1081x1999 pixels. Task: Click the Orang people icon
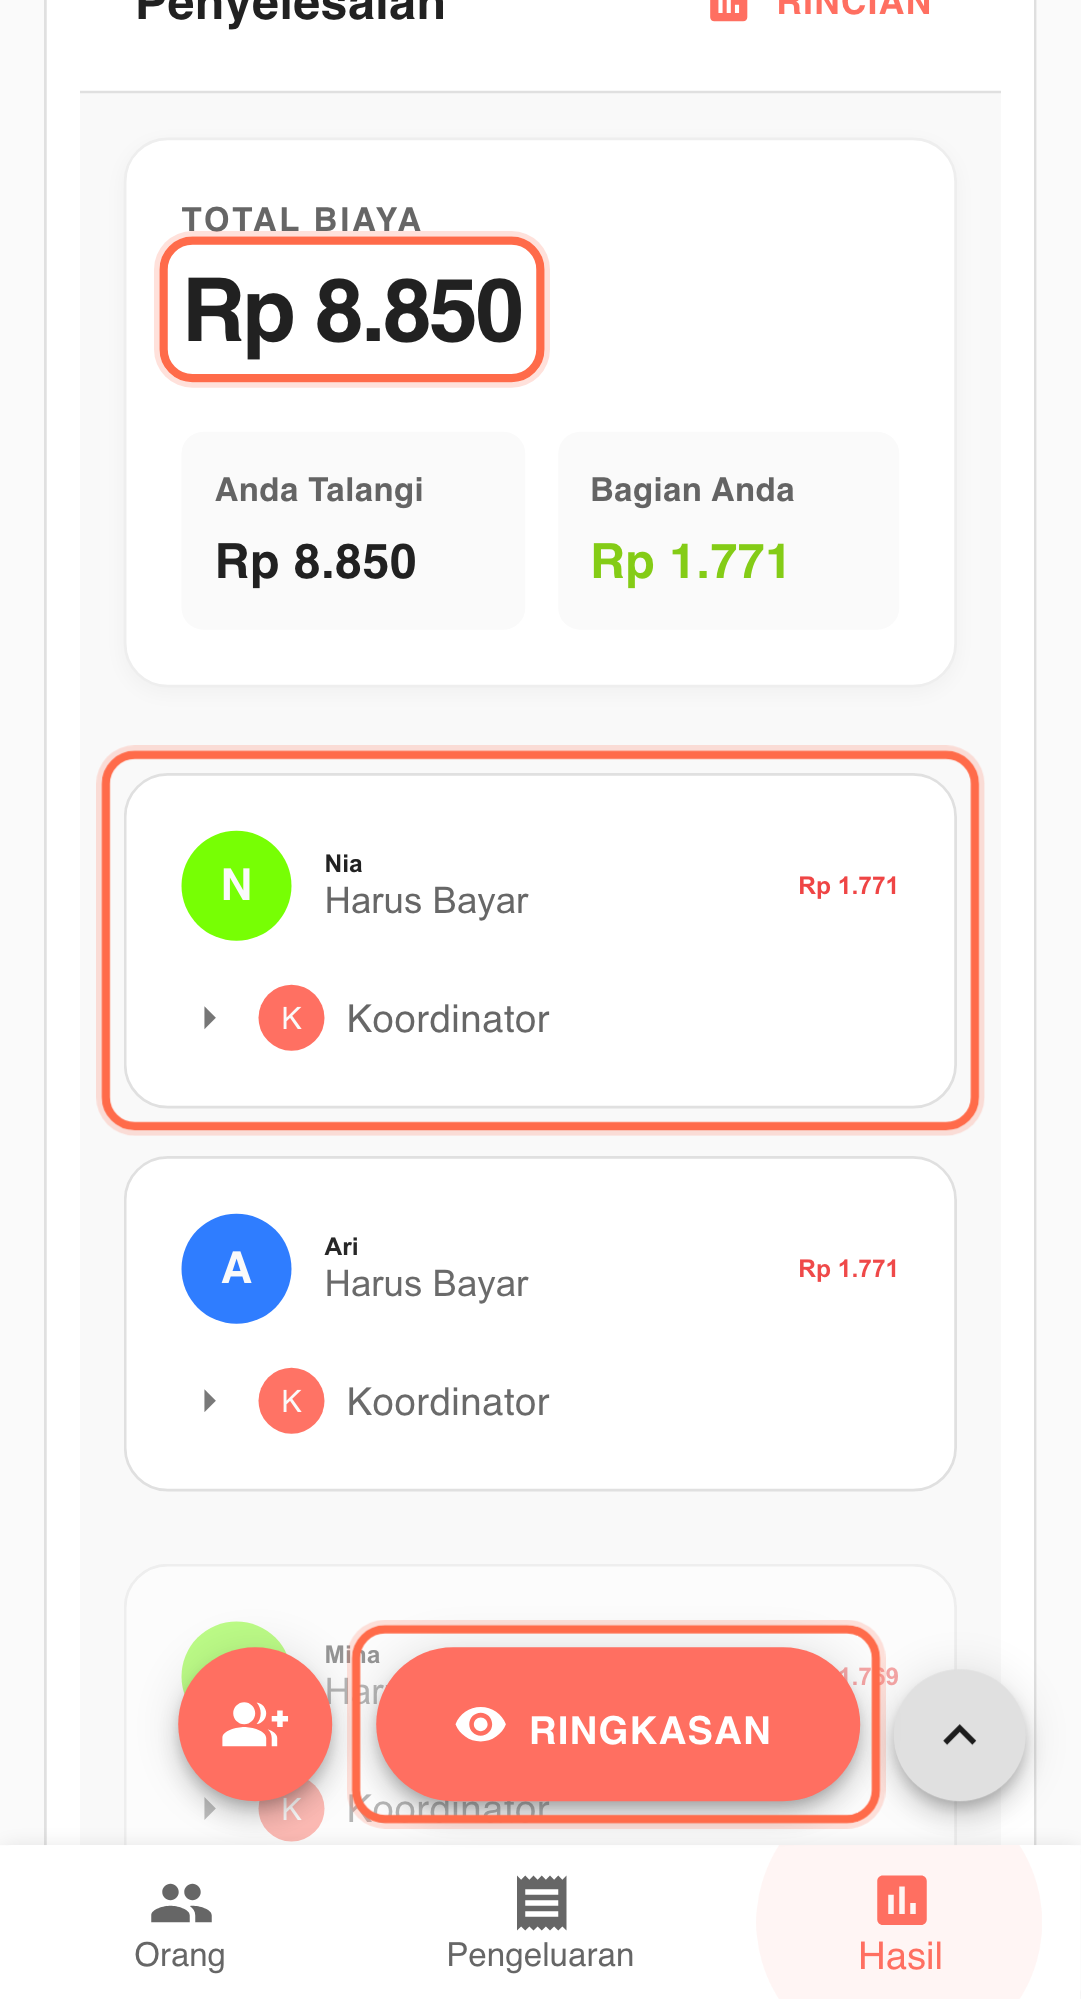point(180,1902)
